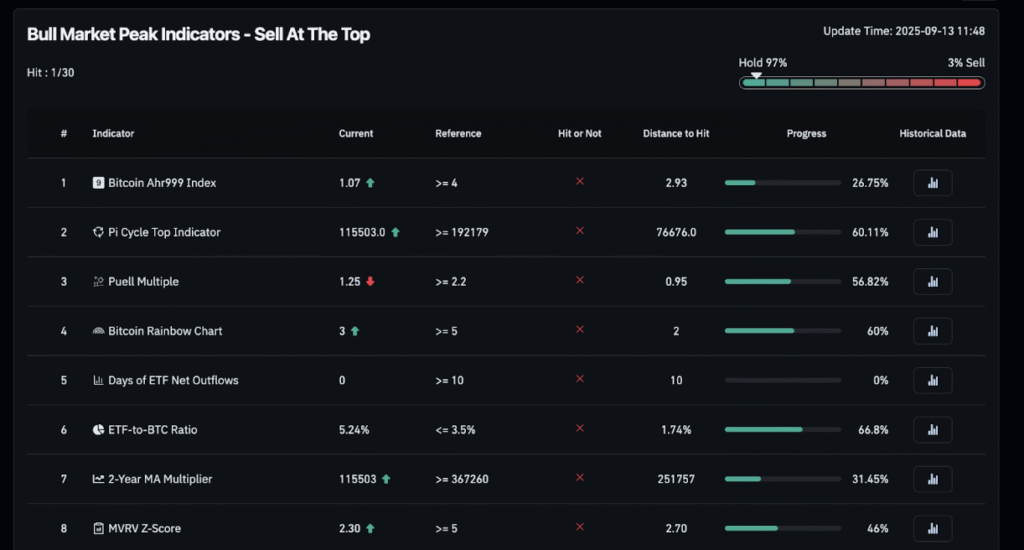
Task: Open the Pi Cycle Top Indicator link
Action: [164, 233]
